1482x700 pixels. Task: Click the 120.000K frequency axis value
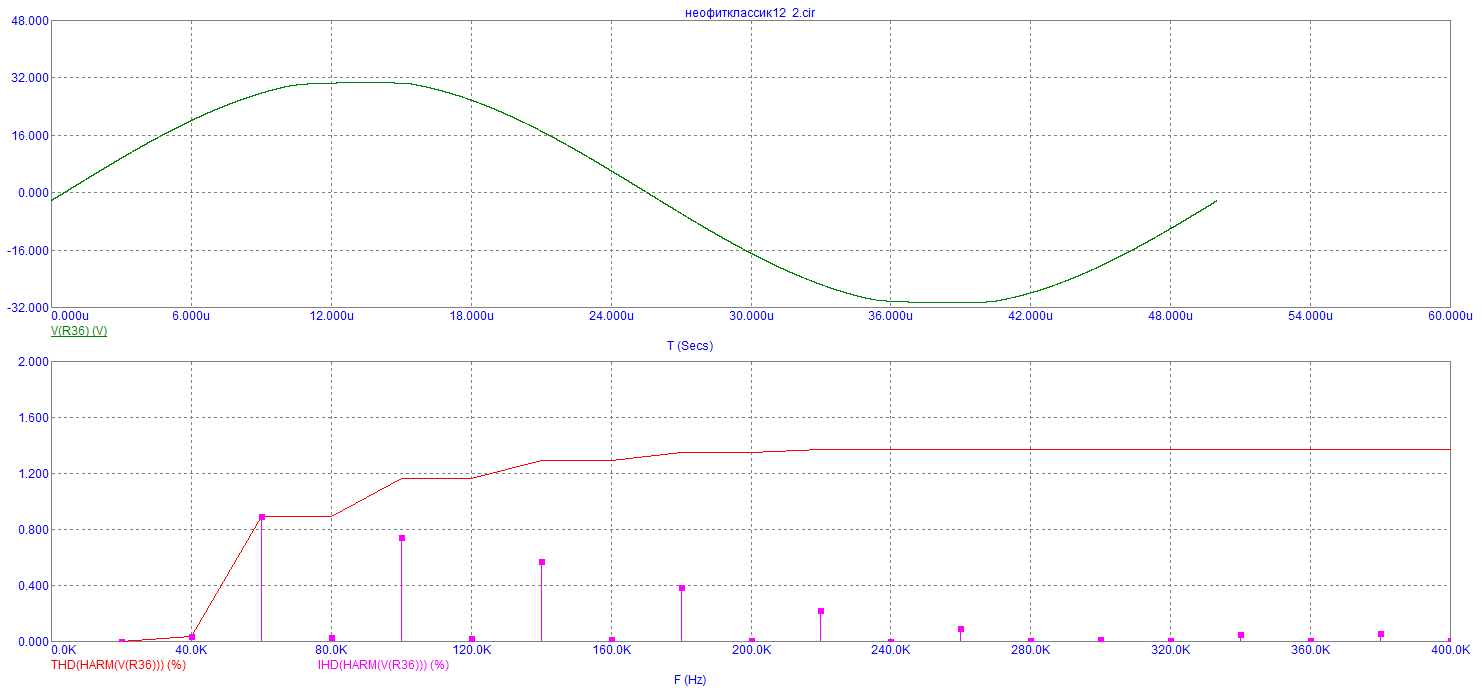click(471, 650)
